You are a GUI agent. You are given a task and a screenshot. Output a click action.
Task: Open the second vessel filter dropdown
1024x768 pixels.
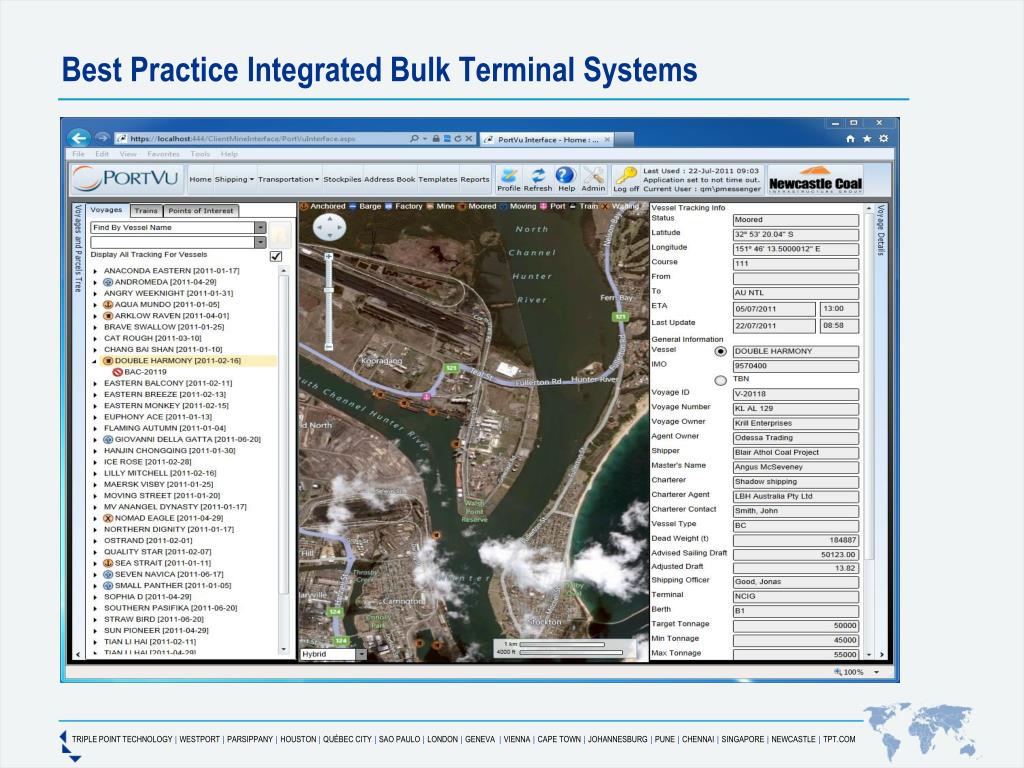260,242
